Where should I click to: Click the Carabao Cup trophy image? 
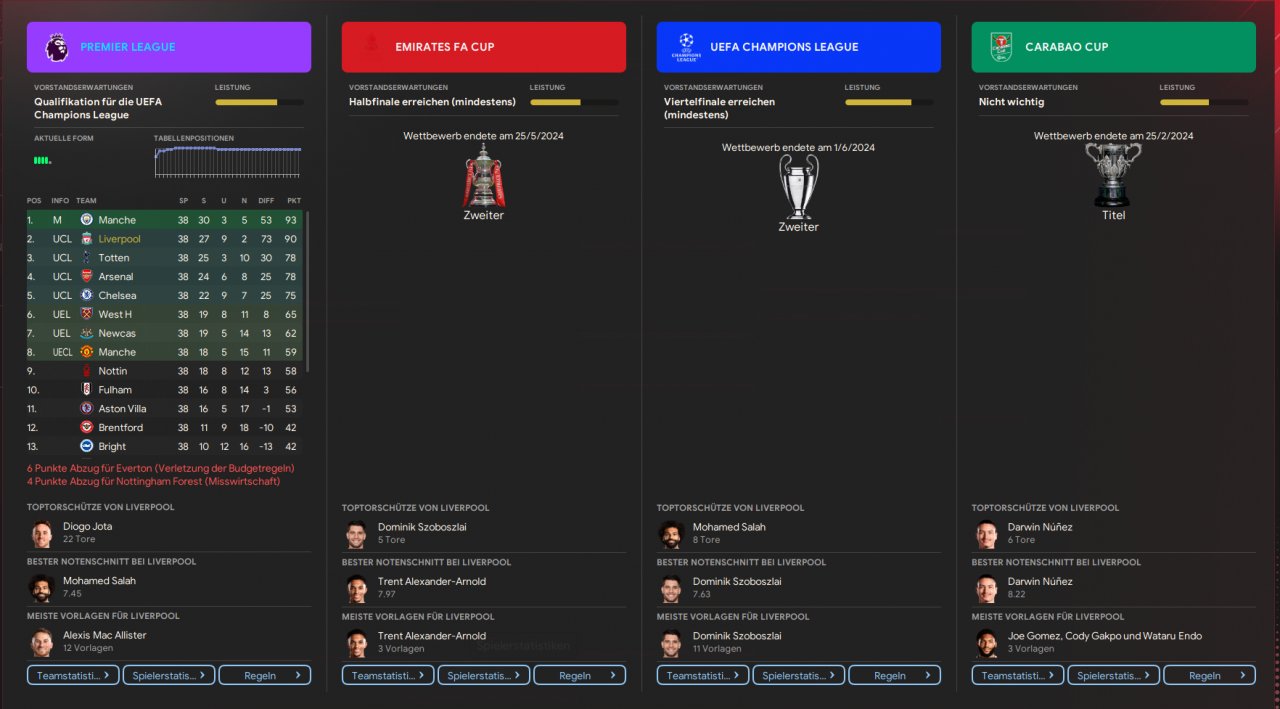coord(1113,175)
